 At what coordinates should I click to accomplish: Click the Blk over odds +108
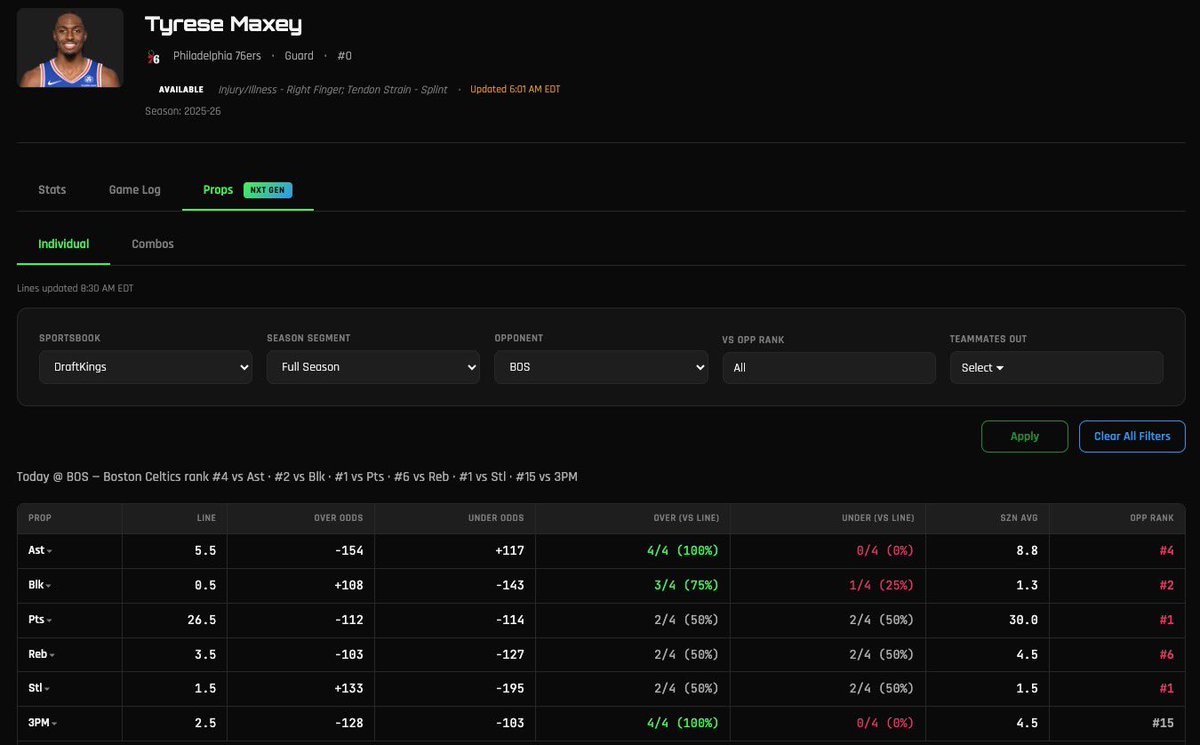348,585
